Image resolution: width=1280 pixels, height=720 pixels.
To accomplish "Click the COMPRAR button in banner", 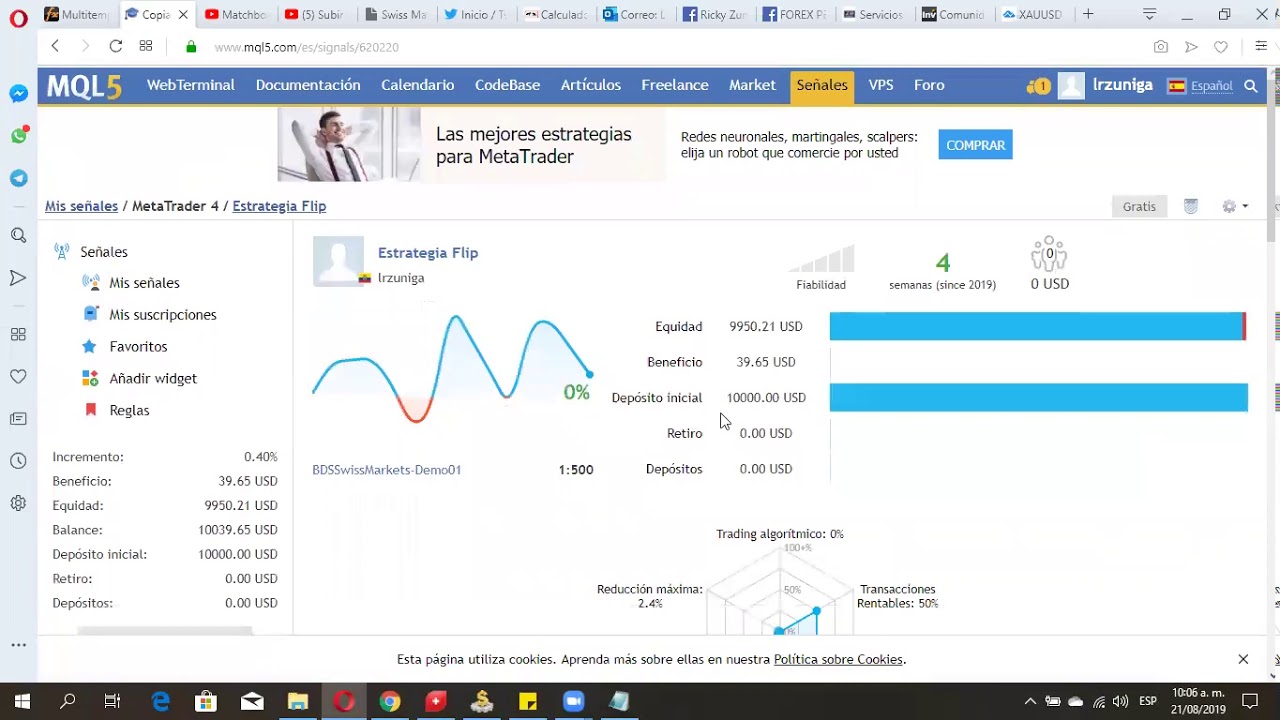I will pyautogui.click(x=975, y=145).
